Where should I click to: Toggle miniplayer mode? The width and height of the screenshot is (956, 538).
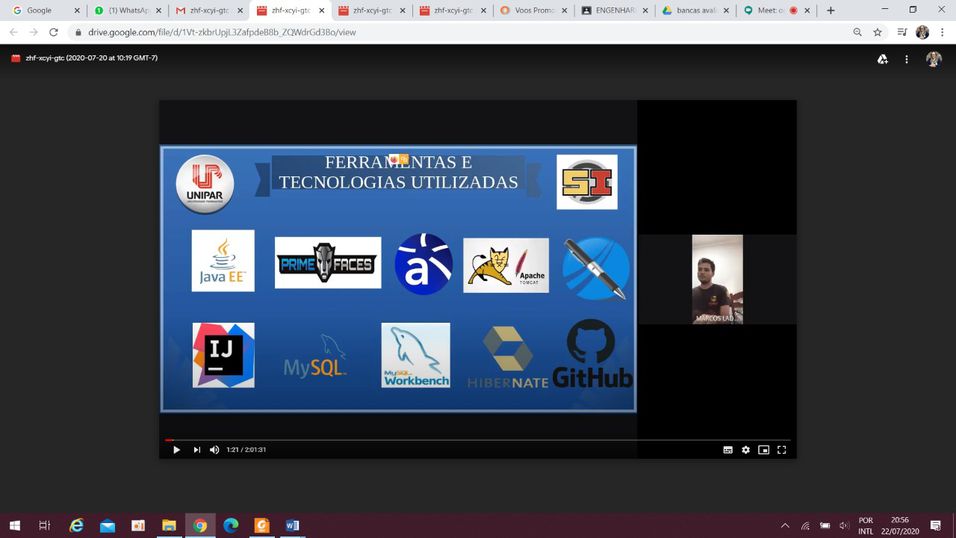click(x=763, y=450)
